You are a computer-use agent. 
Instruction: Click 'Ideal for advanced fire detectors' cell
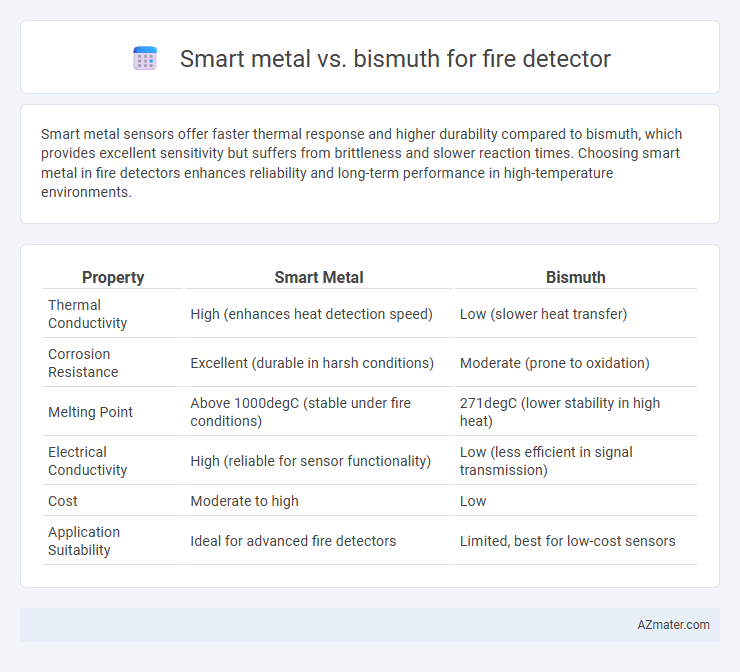tap(293, 541)
